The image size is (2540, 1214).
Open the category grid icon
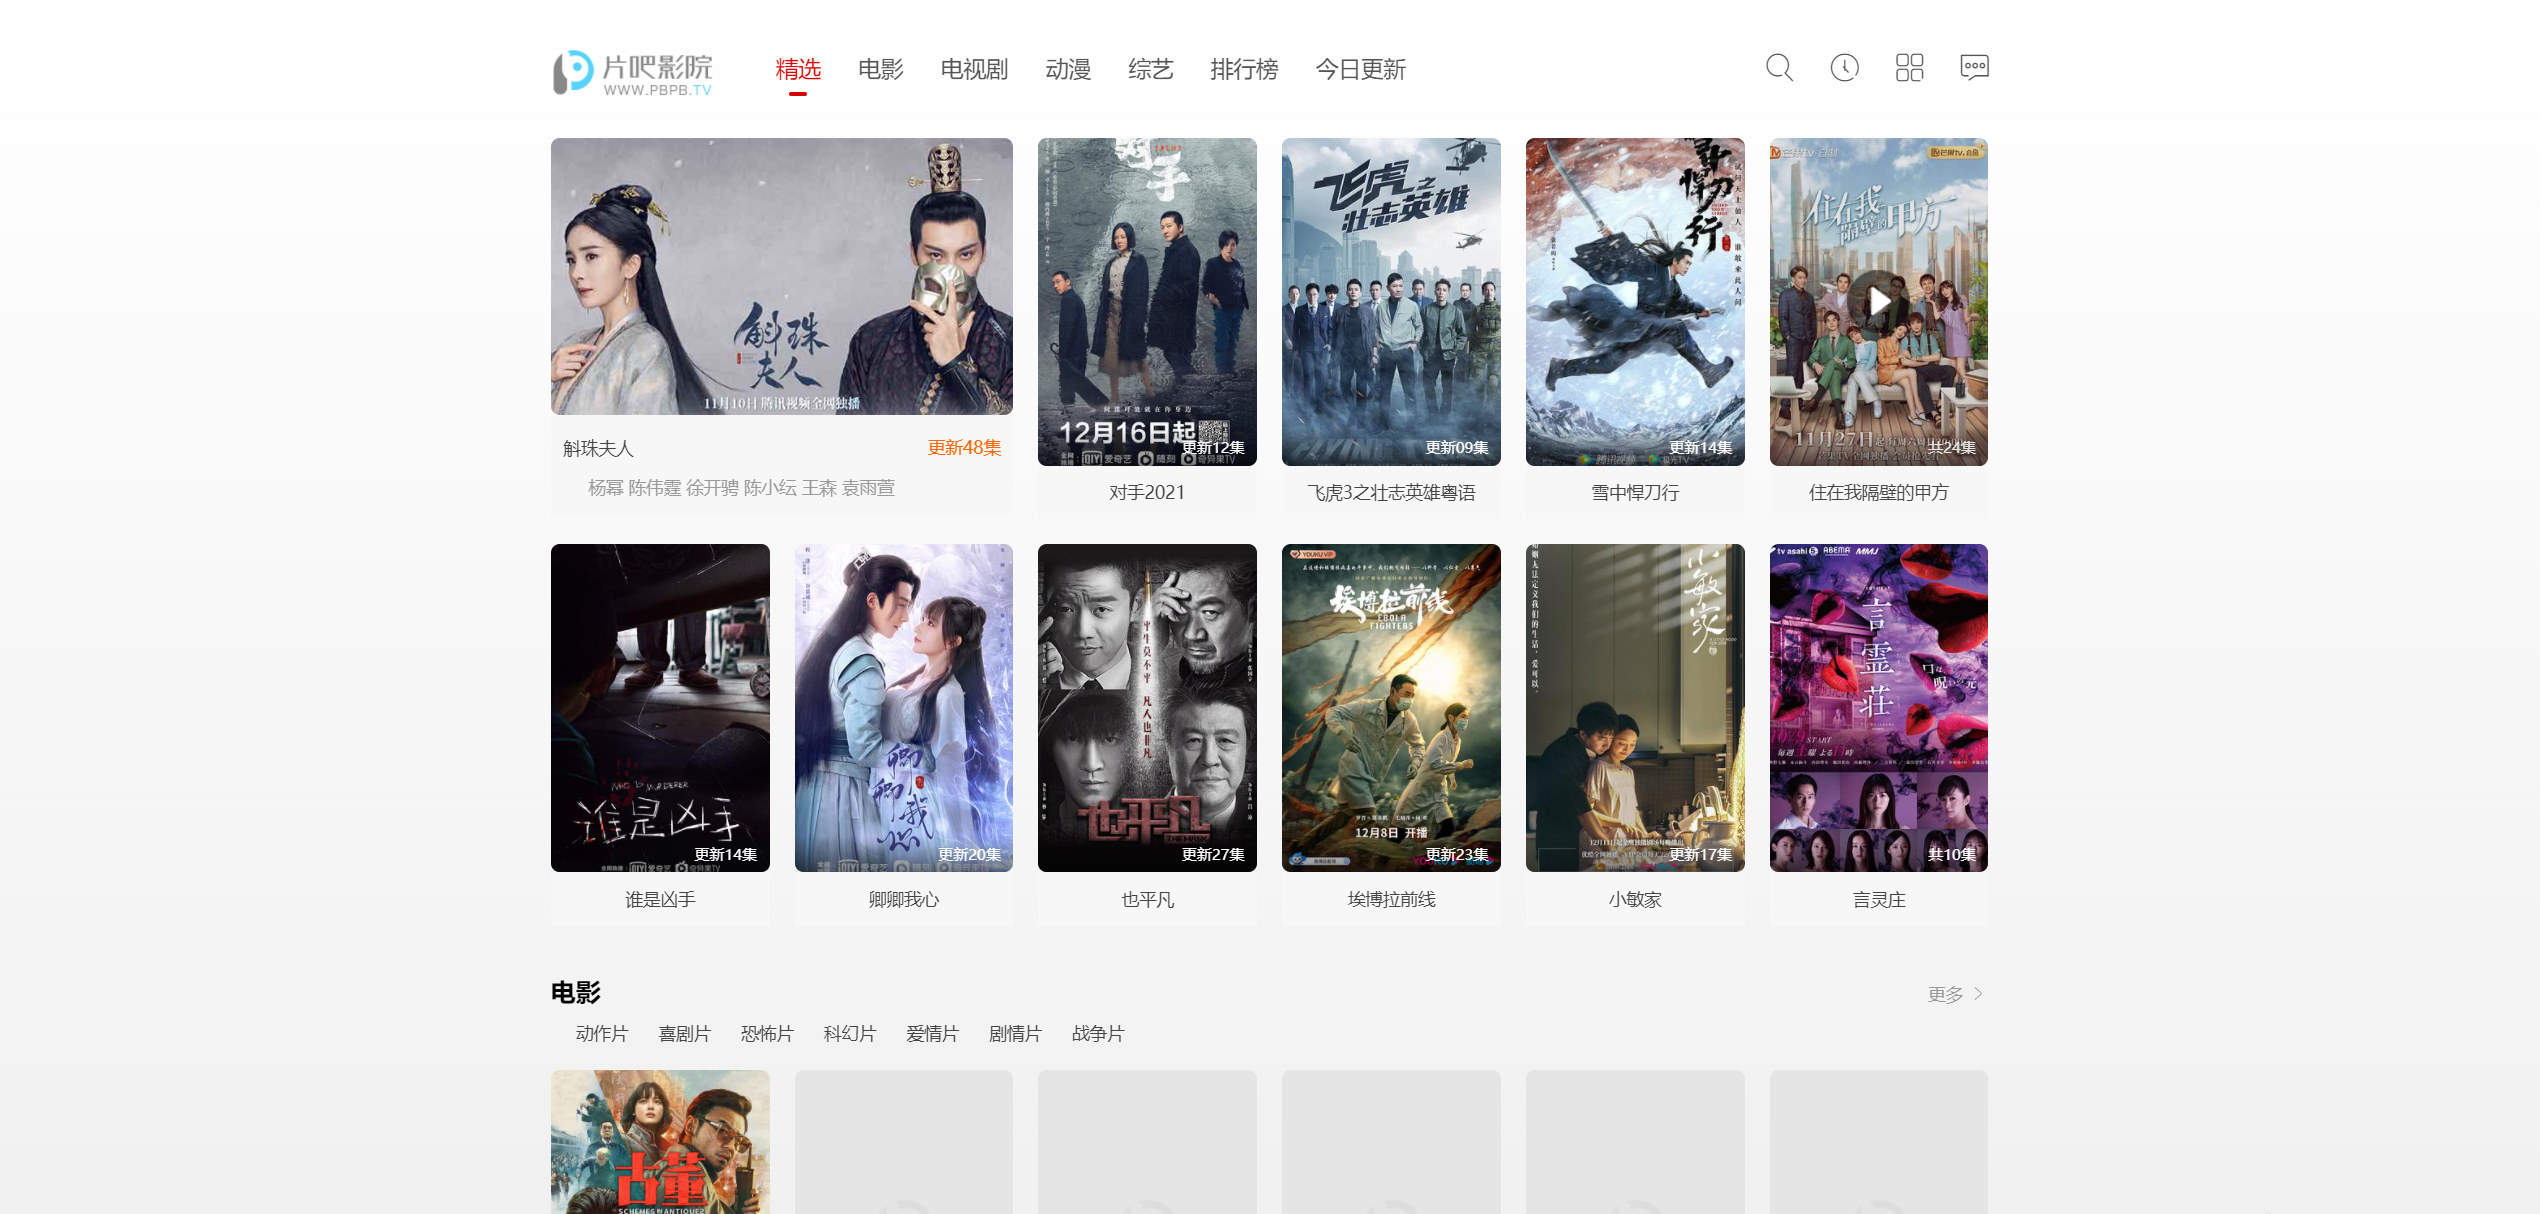tap(1909, 68)
